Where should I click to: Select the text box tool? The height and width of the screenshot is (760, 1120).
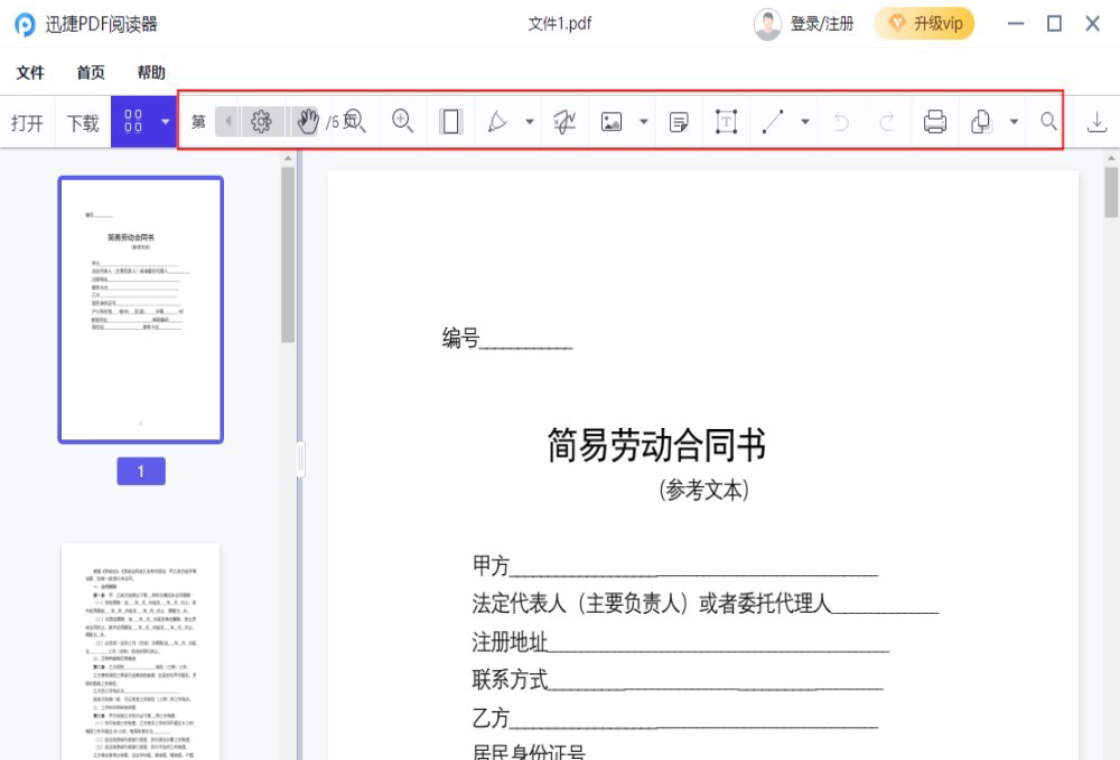pyautogui.click(x=726, y=120)
